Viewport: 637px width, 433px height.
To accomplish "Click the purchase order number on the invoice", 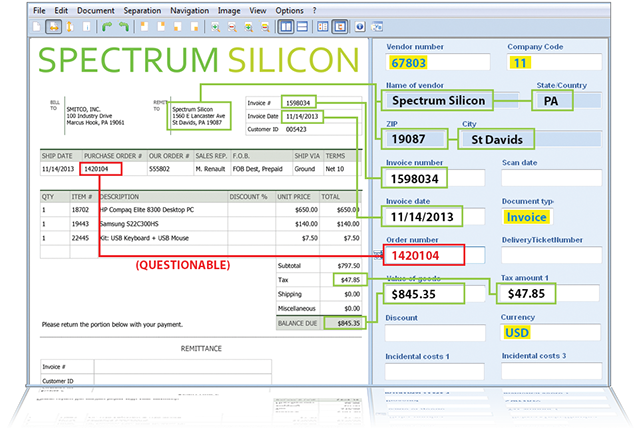I will click(x=97, y=169).
